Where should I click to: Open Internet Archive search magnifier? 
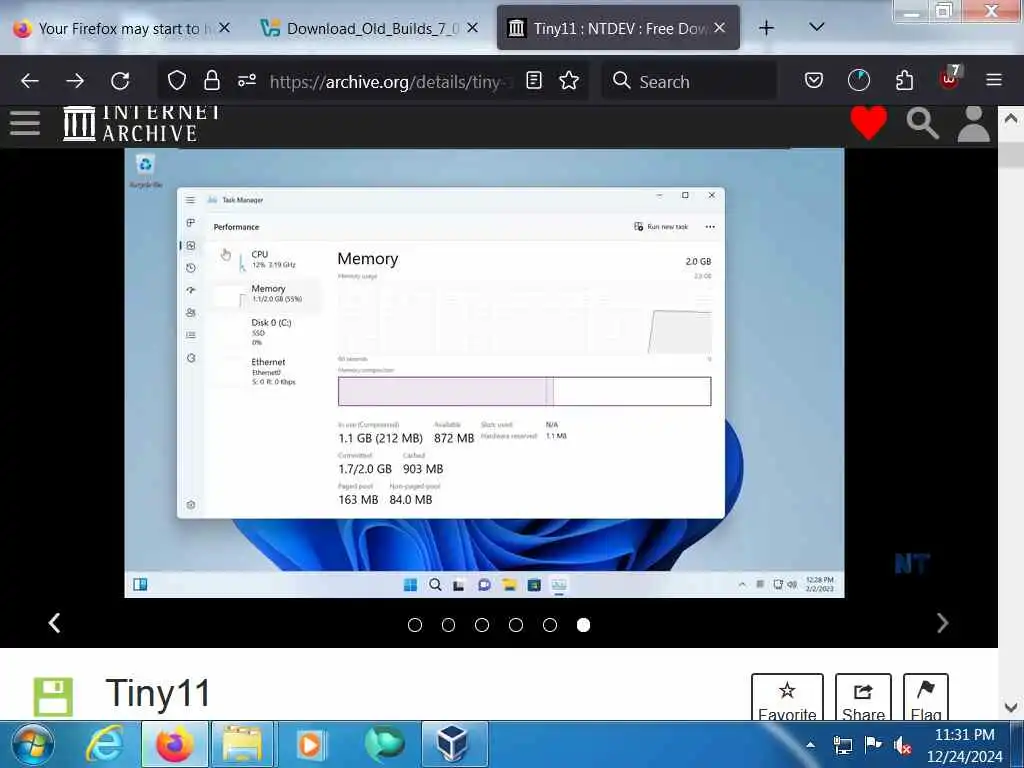point(922,123)
